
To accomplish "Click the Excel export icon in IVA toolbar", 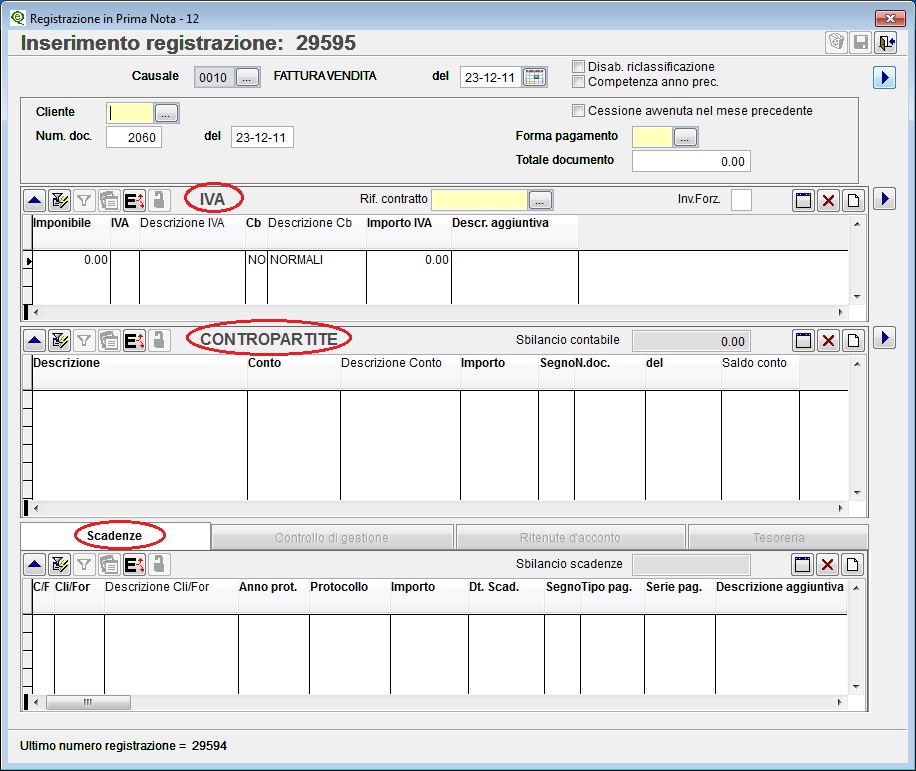I will [134, 201].
